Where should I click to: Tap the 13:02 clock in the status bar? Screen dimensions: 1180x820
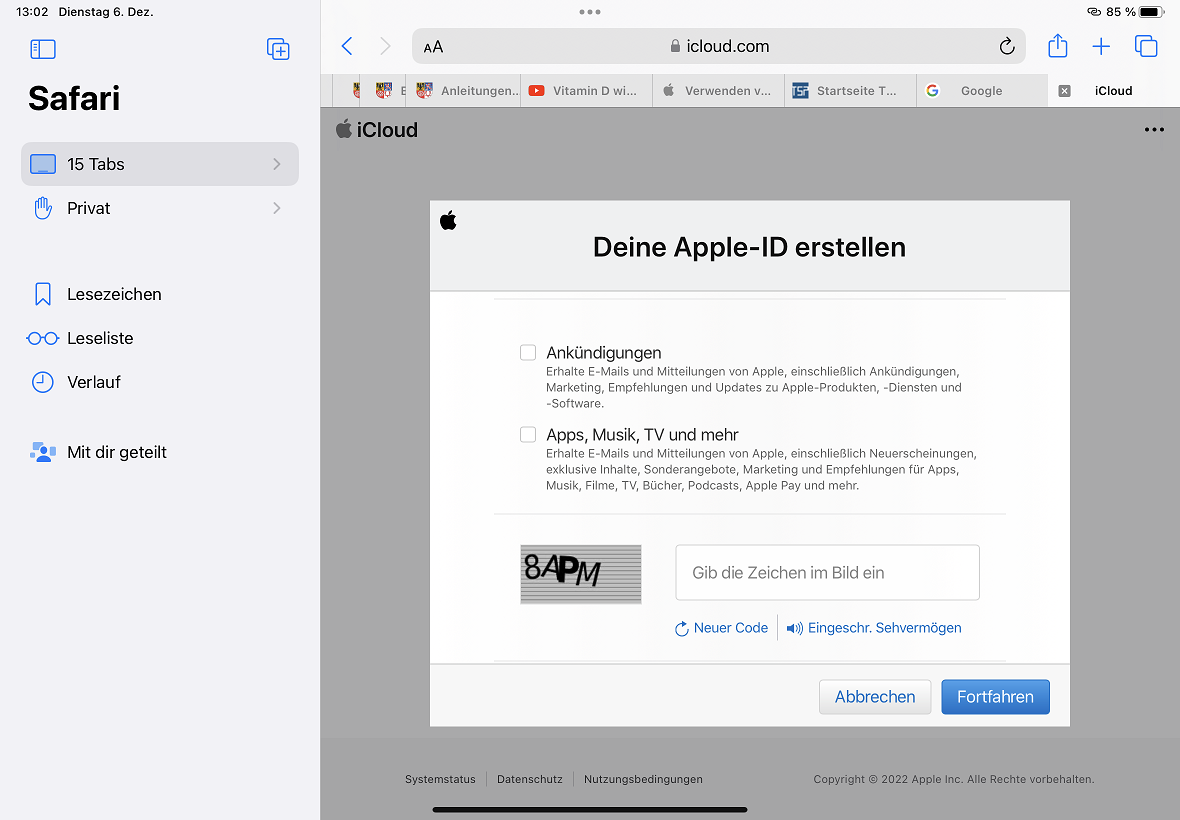[x=32, y=12]
